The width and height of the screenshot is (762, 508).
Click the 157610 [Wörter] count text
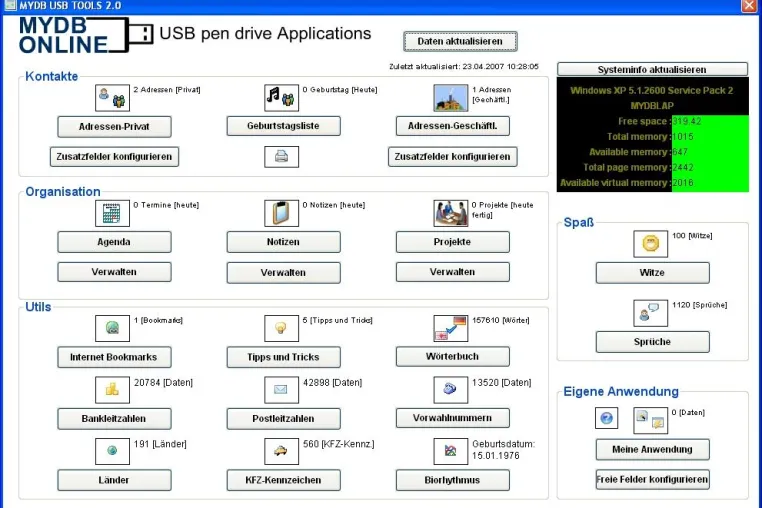(501, 320)
